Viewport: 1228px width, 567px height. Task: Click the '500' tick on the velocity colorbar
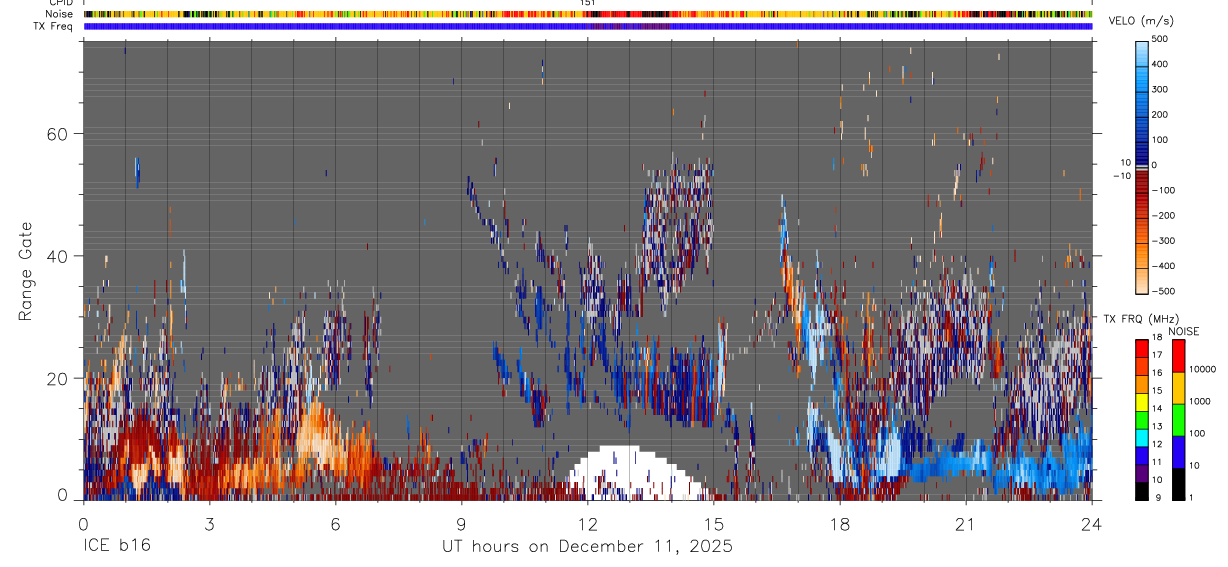pos(1159,39)
